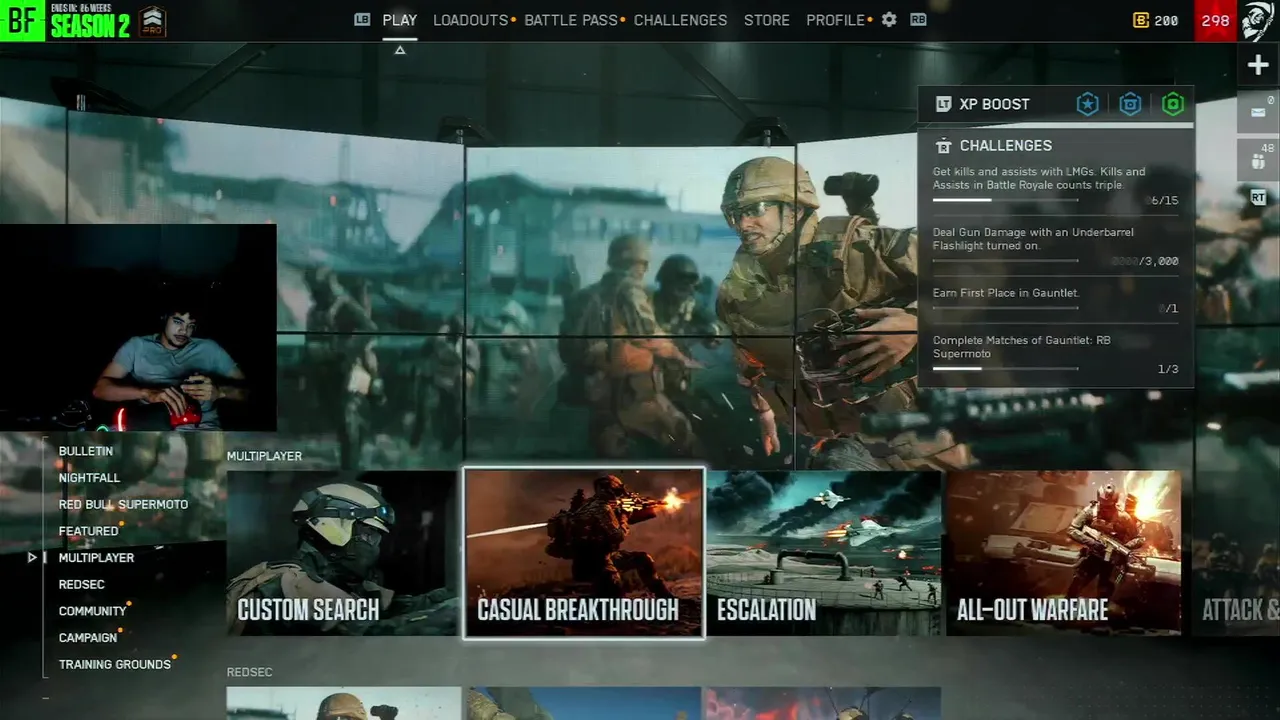The image size is (1280, 720).
Task: Choose the All-Out Warfare mode tile
Action: 1063,553
